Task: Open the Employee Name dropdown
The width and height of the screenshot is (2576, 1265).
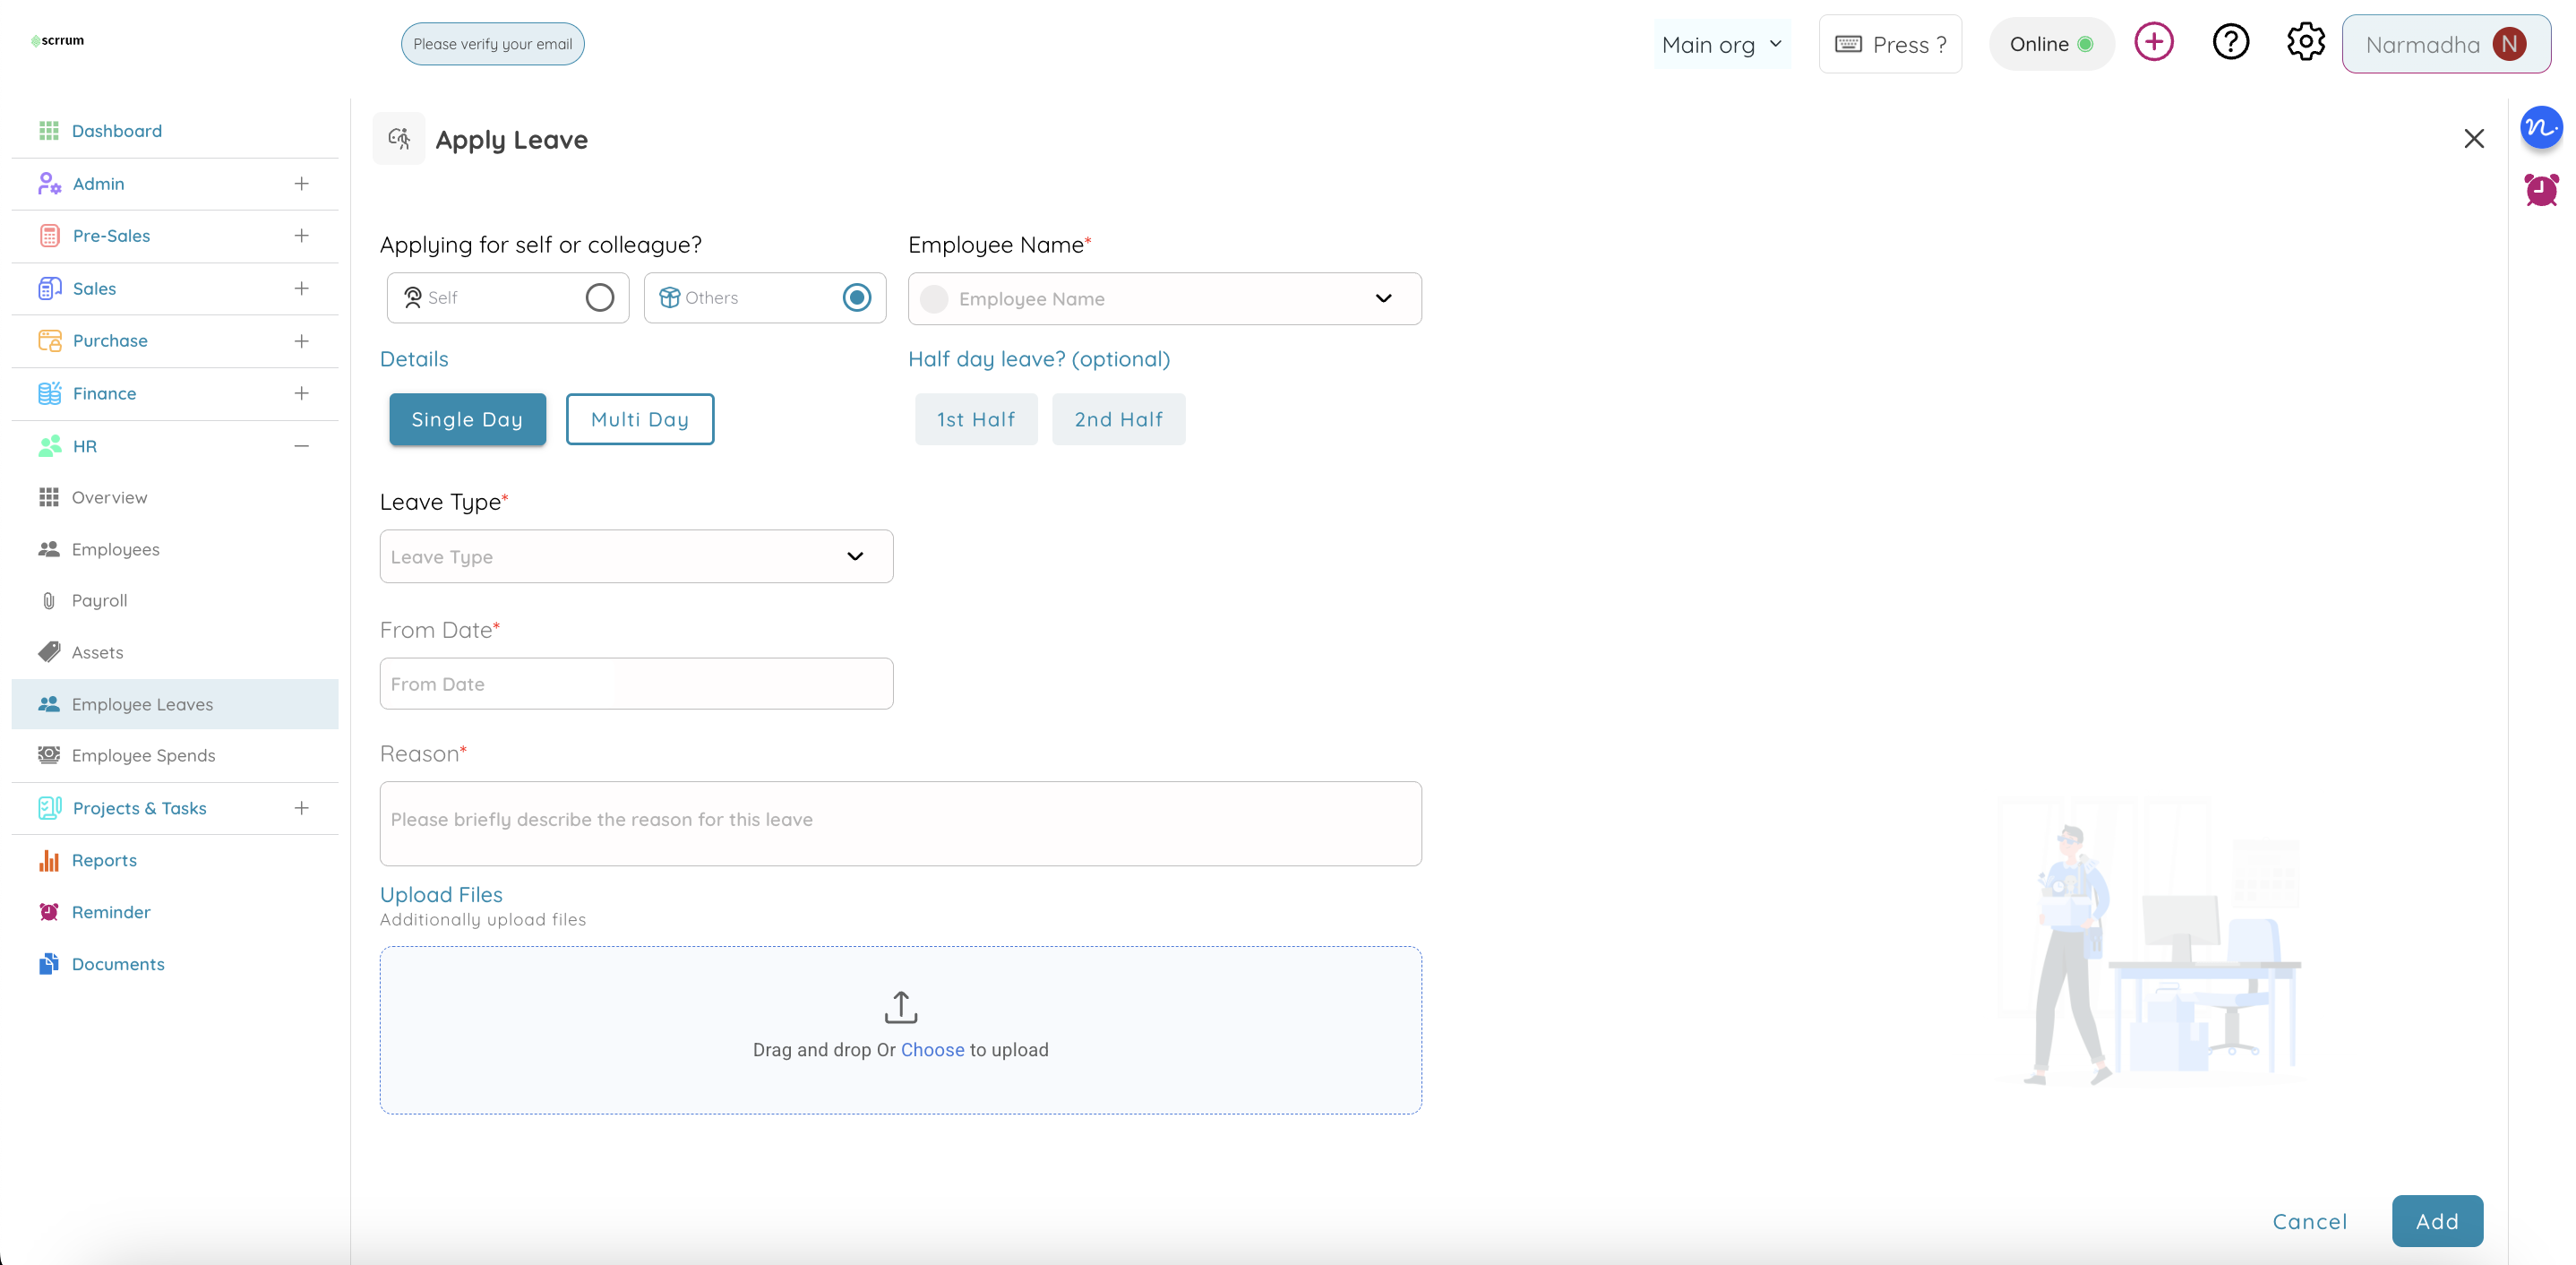Action: [x=1164, y=299]
